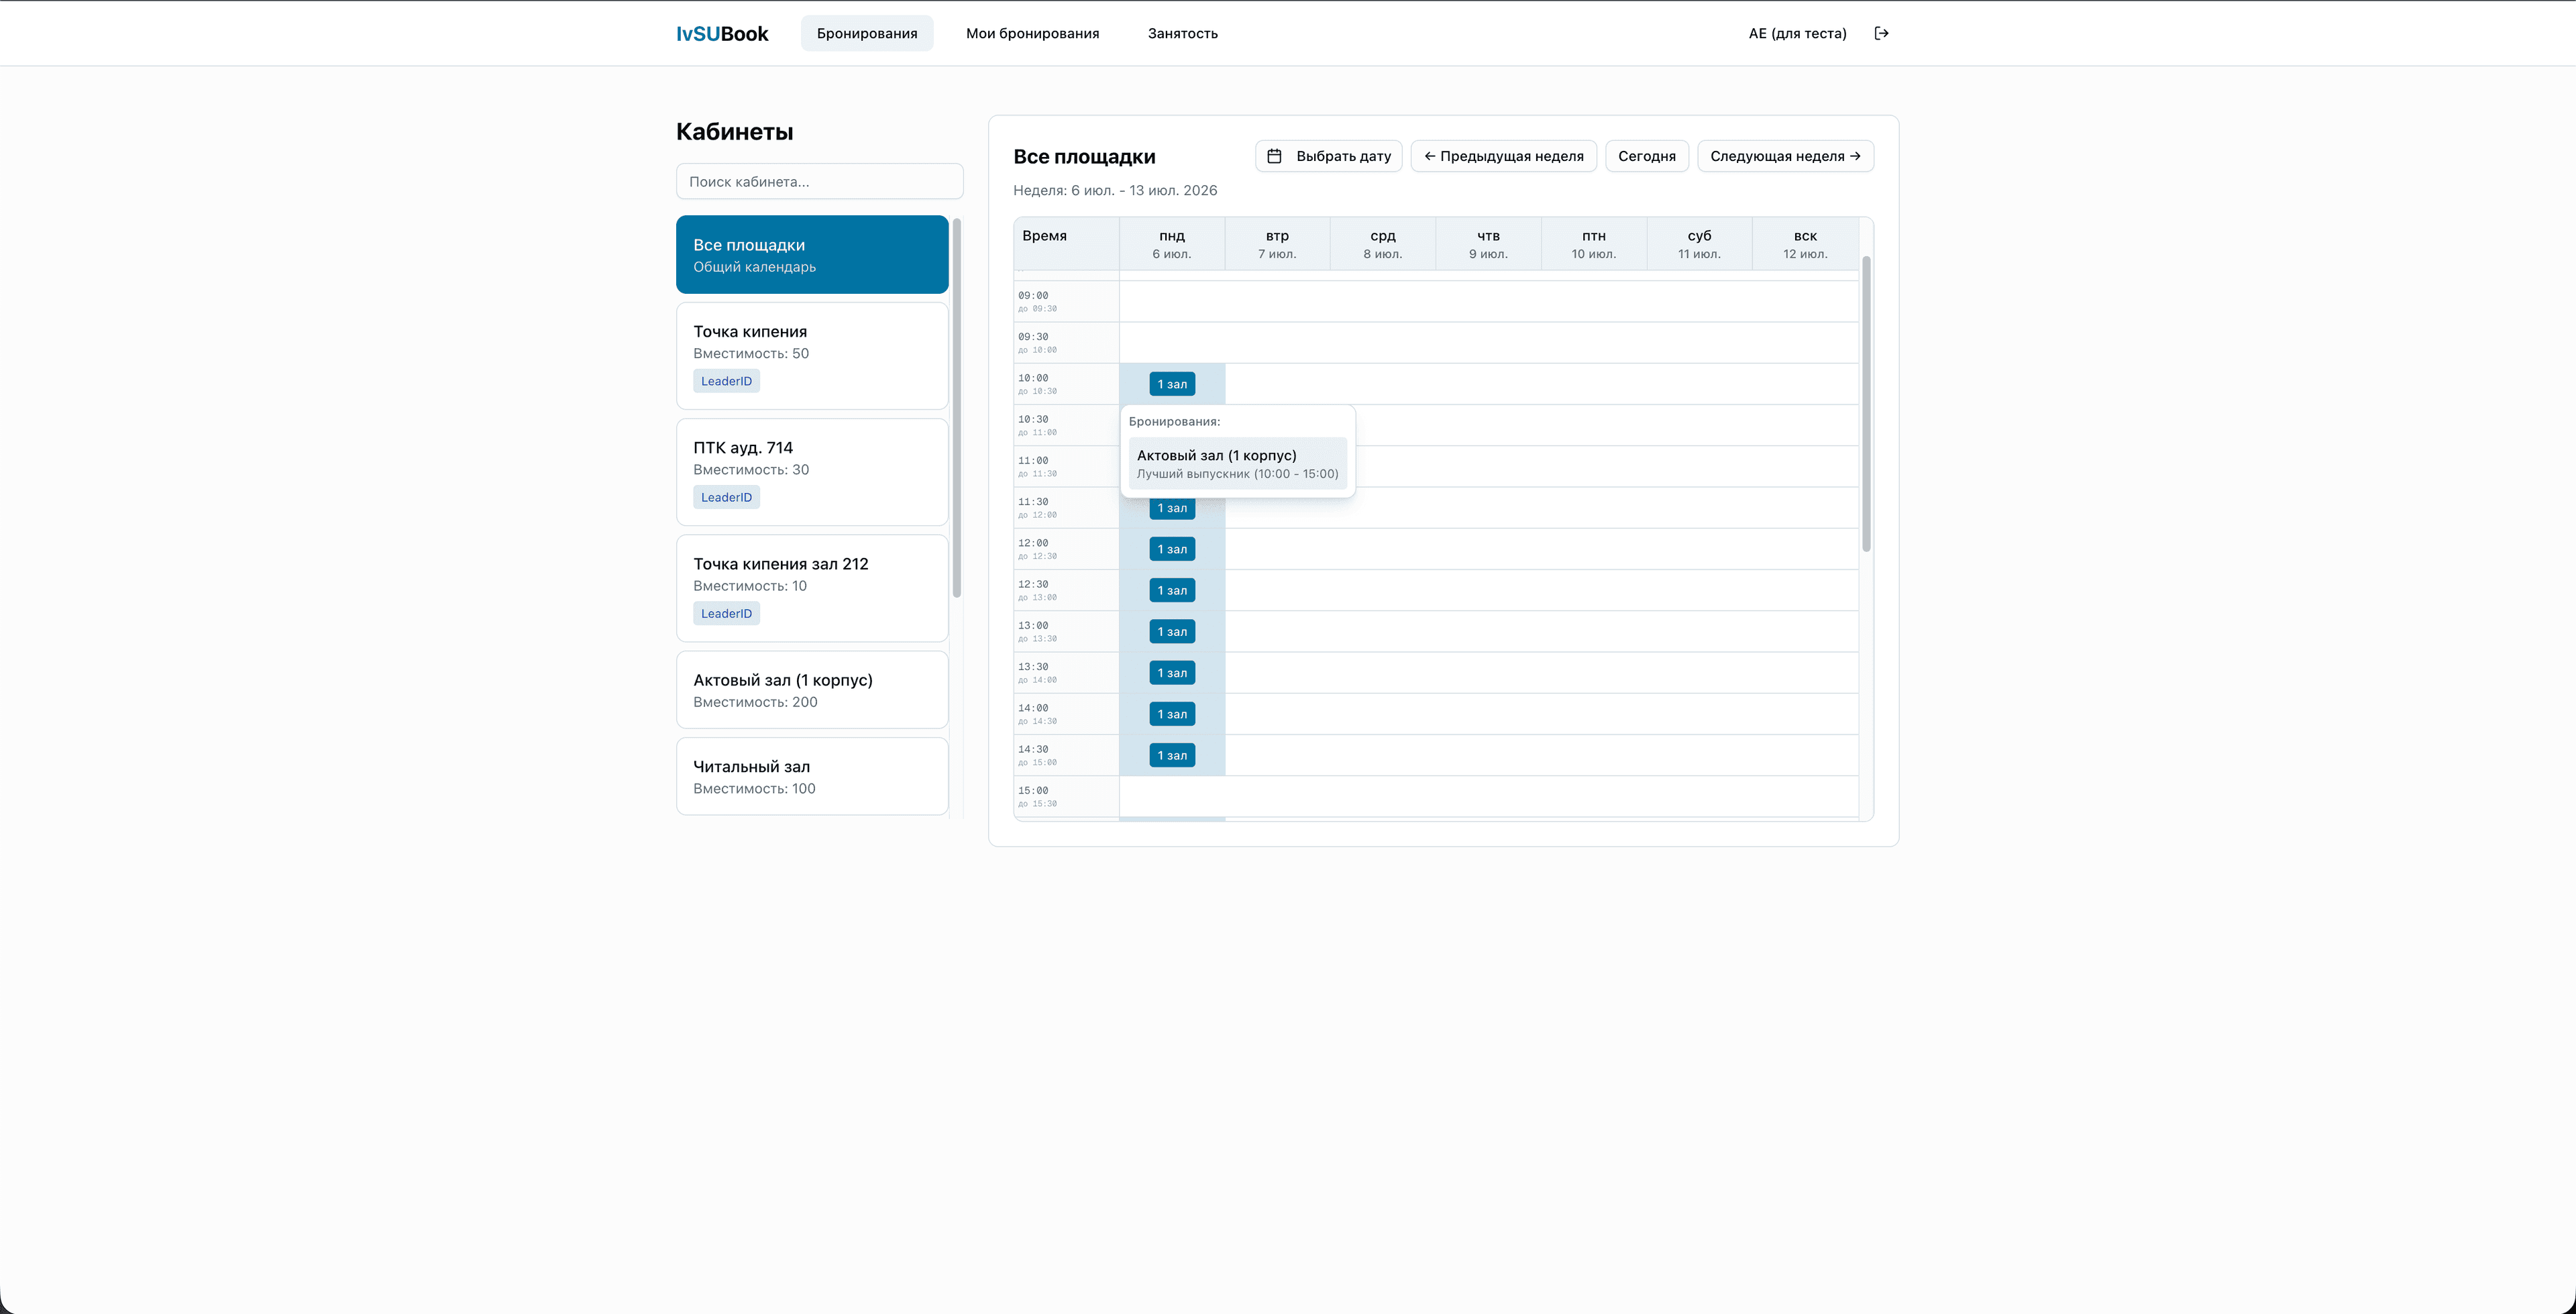Open the Мои бронирования tab
This screenshot has height=1314, width=2576.
tap(1032, 33)
